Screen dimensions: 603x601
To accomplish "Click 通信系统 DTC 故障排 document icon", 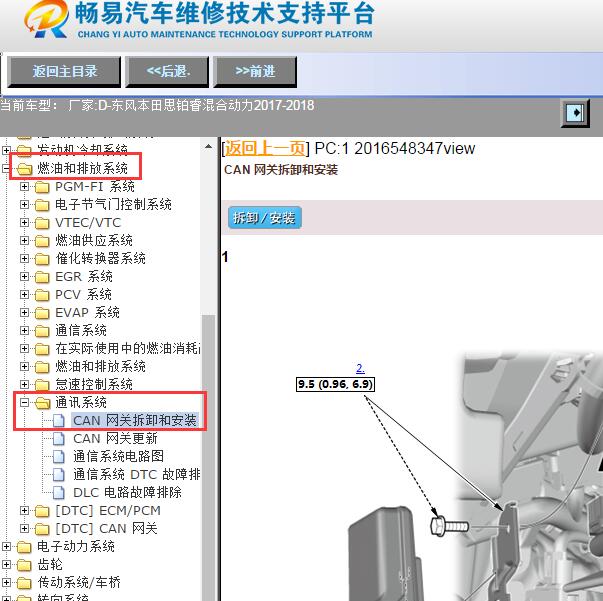I will [x=58, y=475].
